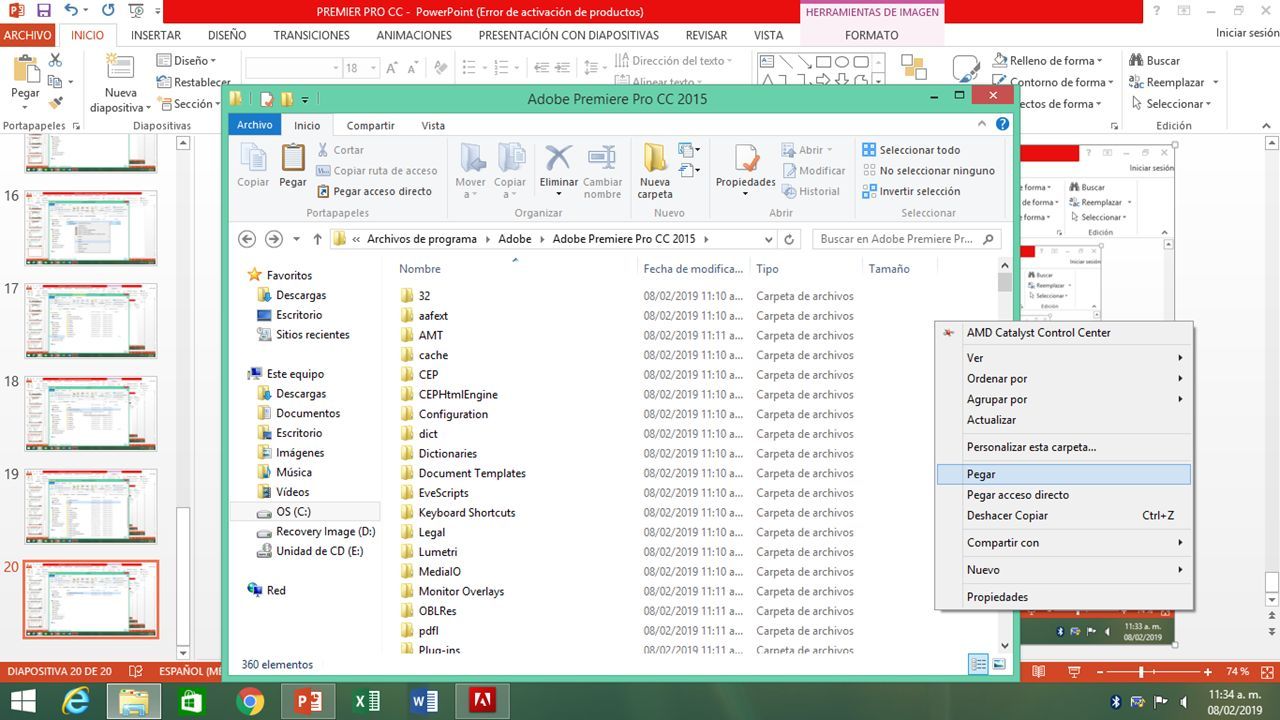Click Cambiar nombre in the Explorer ribbon

[x=602, y=172]
